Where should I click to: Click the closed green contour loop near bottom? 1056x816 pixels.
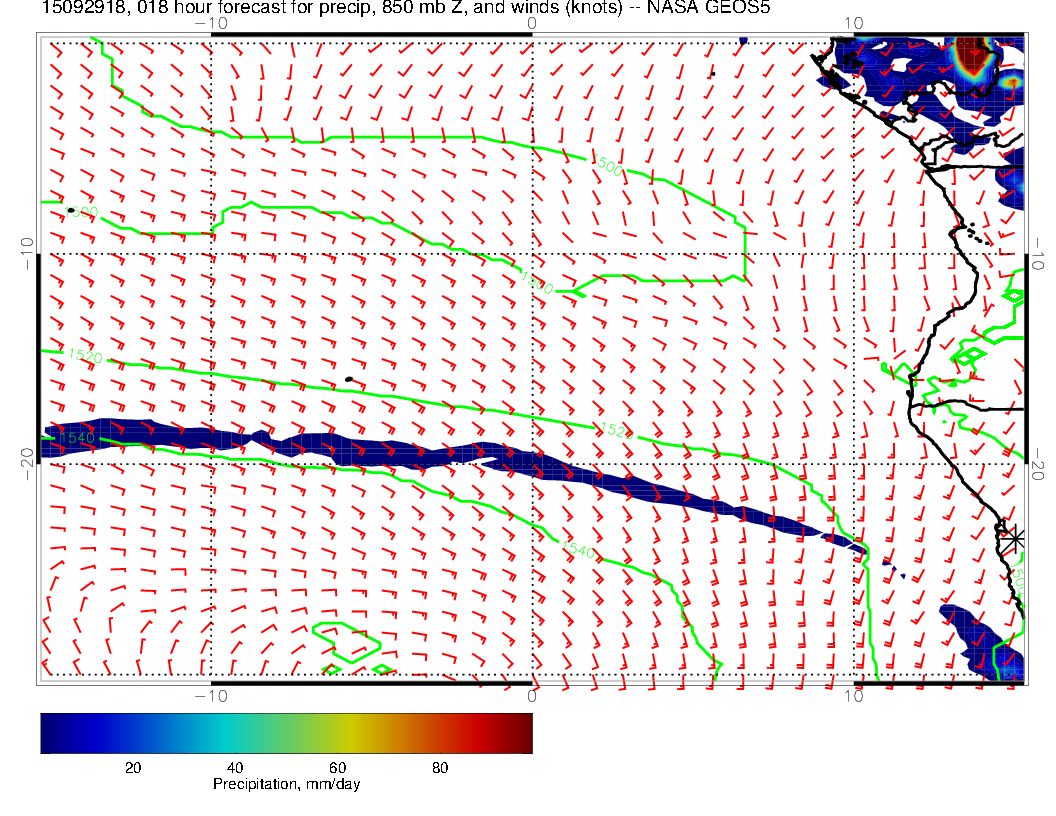click(x=343, y=644)
